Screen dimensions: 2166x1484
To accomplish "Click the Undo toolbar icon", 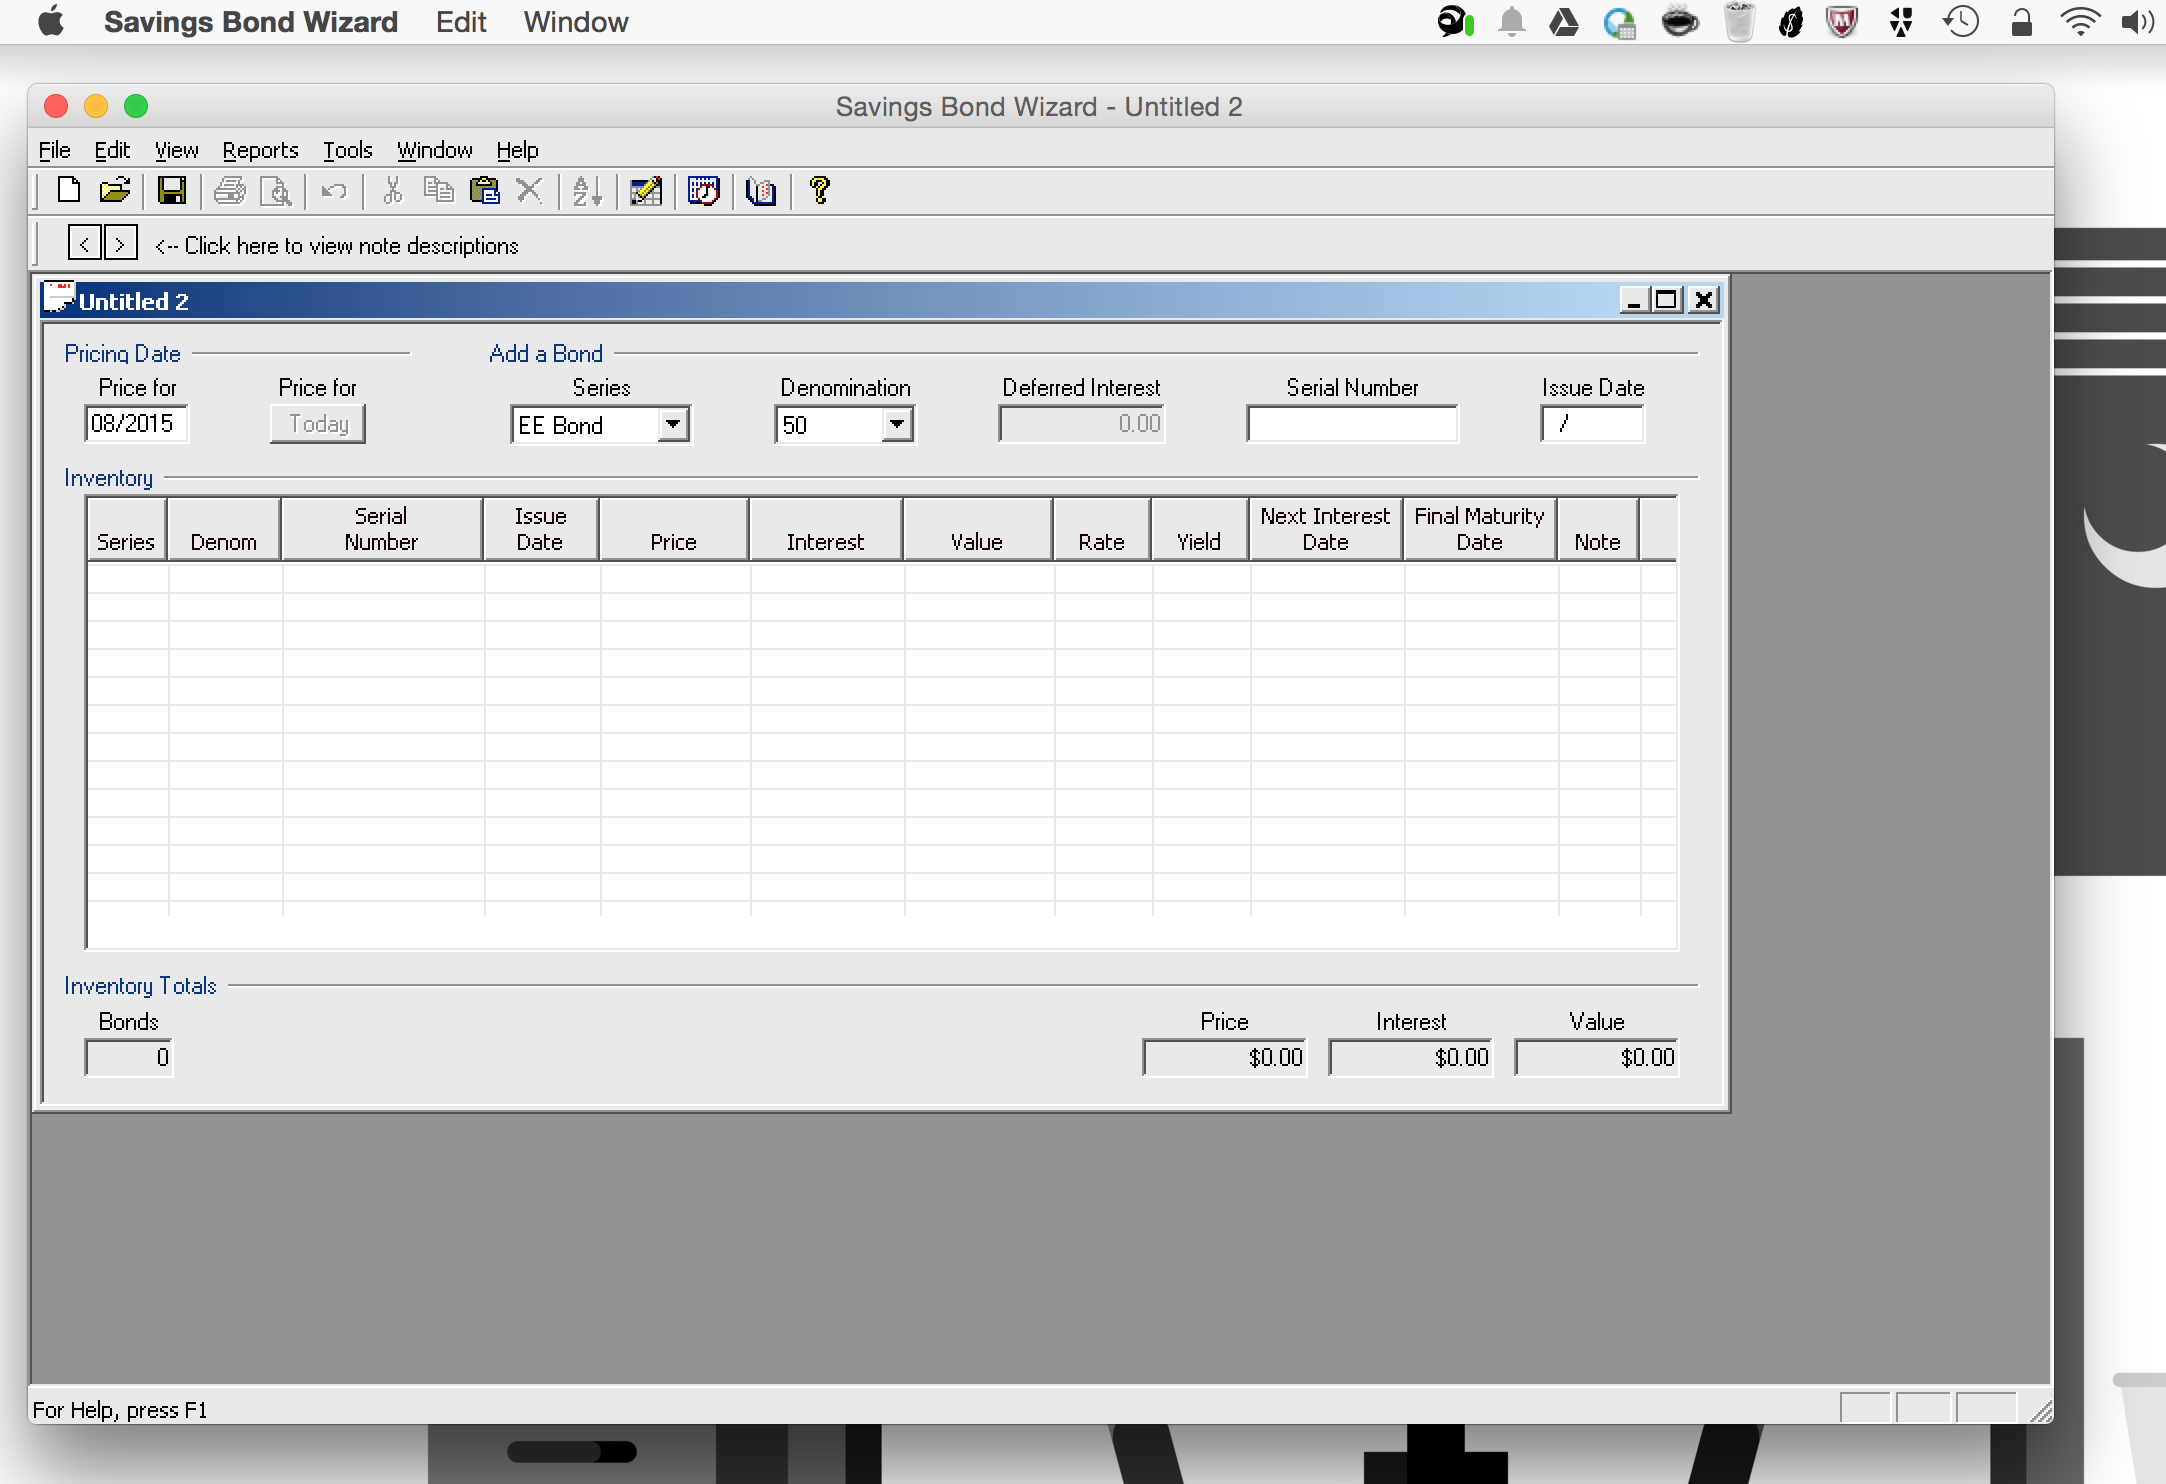I will (333, 190).
